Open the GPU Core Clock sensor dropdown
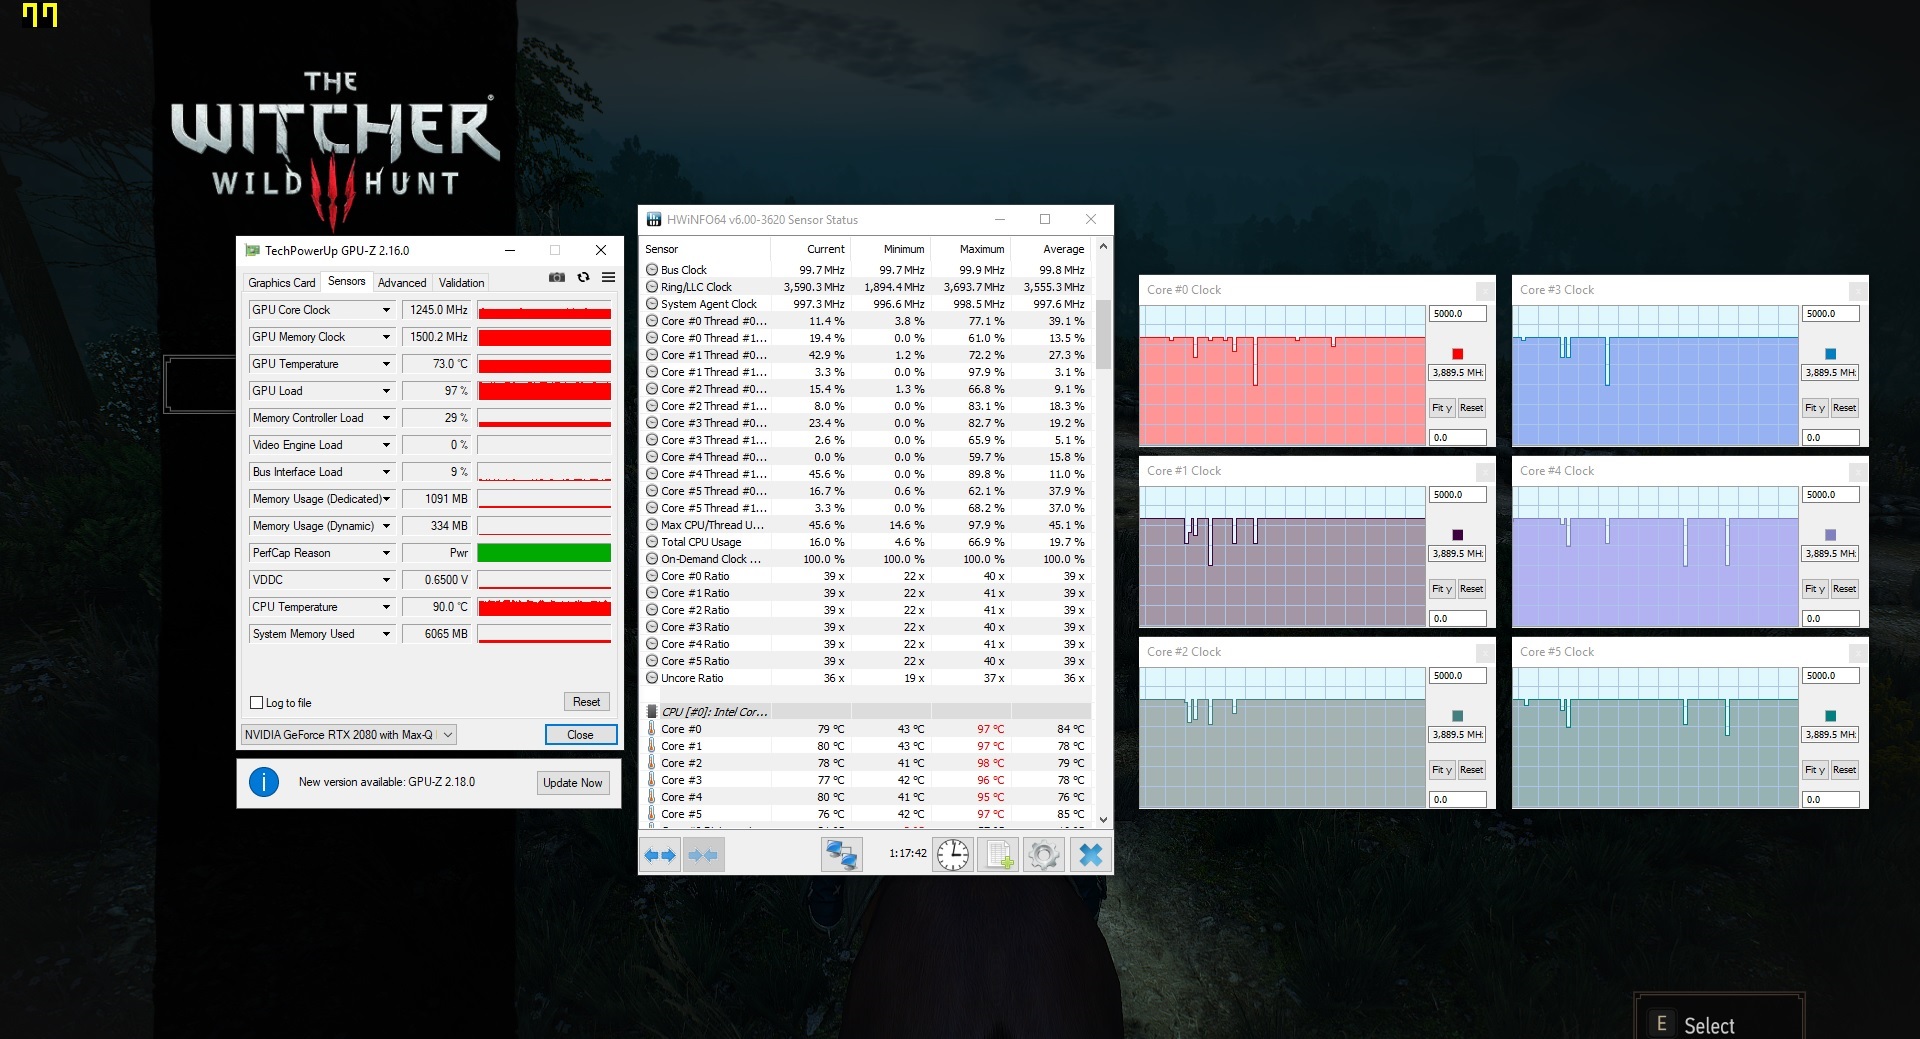The width and height of the screenshot is (1920, 1039). point(386,310)
